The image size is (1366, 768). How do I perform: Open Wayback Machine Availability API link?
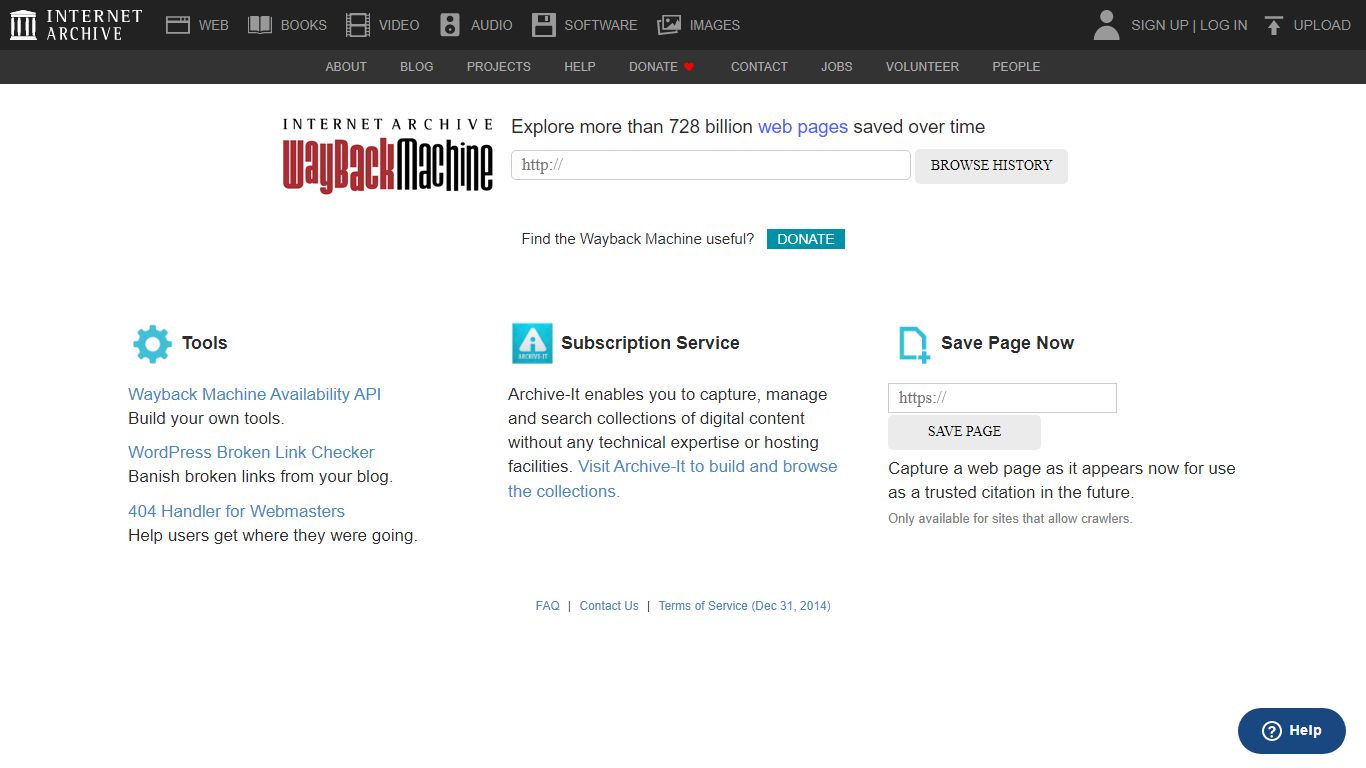pos(254,394)
